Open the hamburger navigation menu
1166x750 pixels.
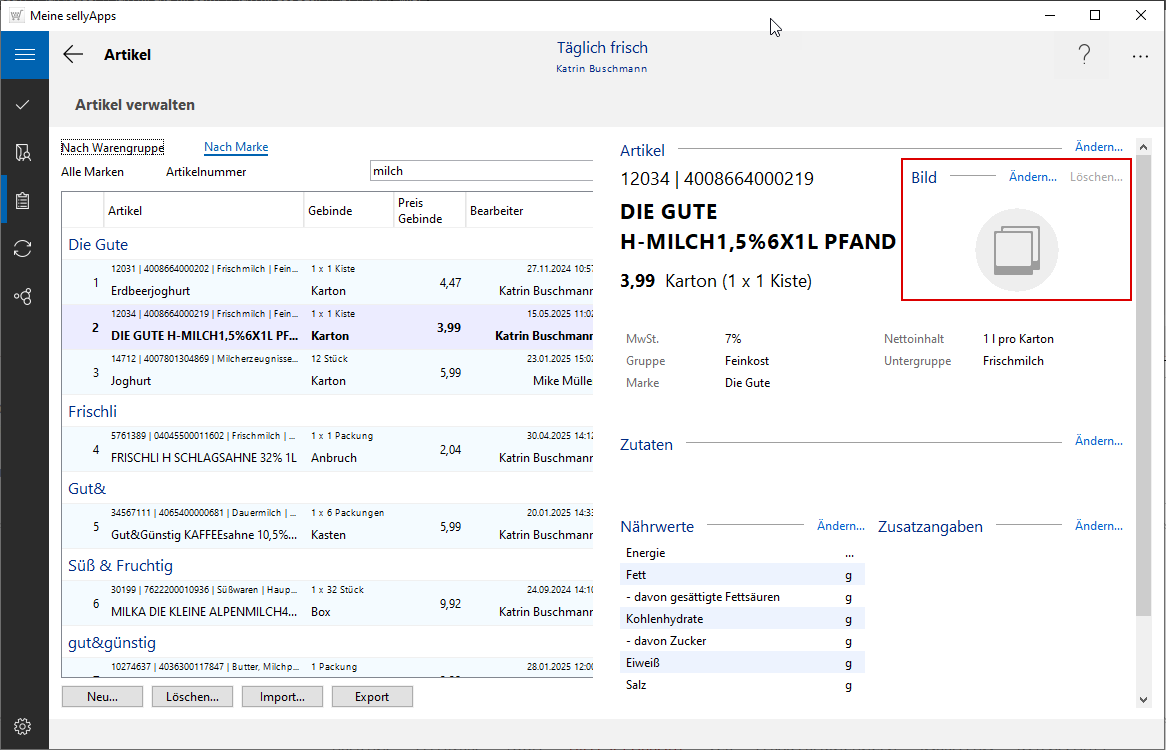(x=24, y=55)
